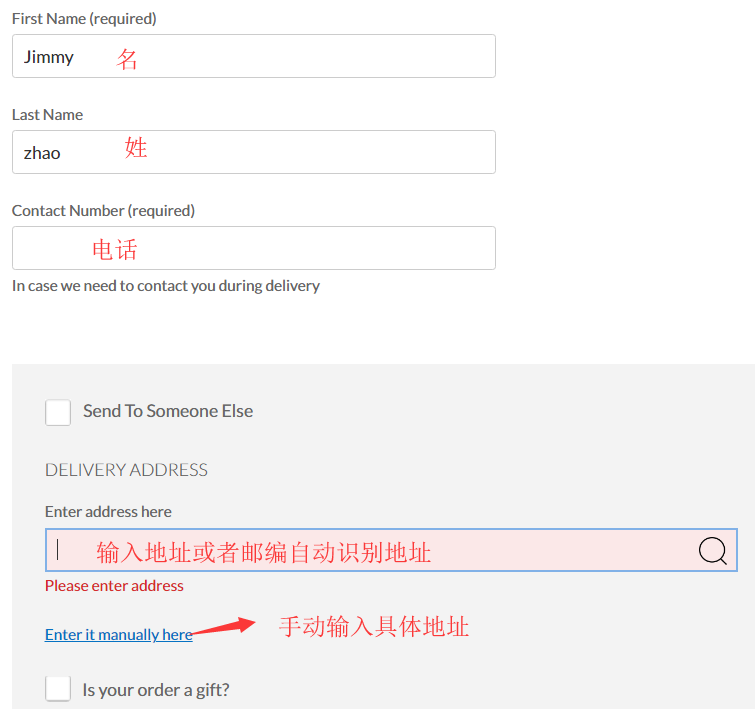The image size is (755, 709).
Task: Focus the First Name field containing Jimmy
Action: [253, 56]
